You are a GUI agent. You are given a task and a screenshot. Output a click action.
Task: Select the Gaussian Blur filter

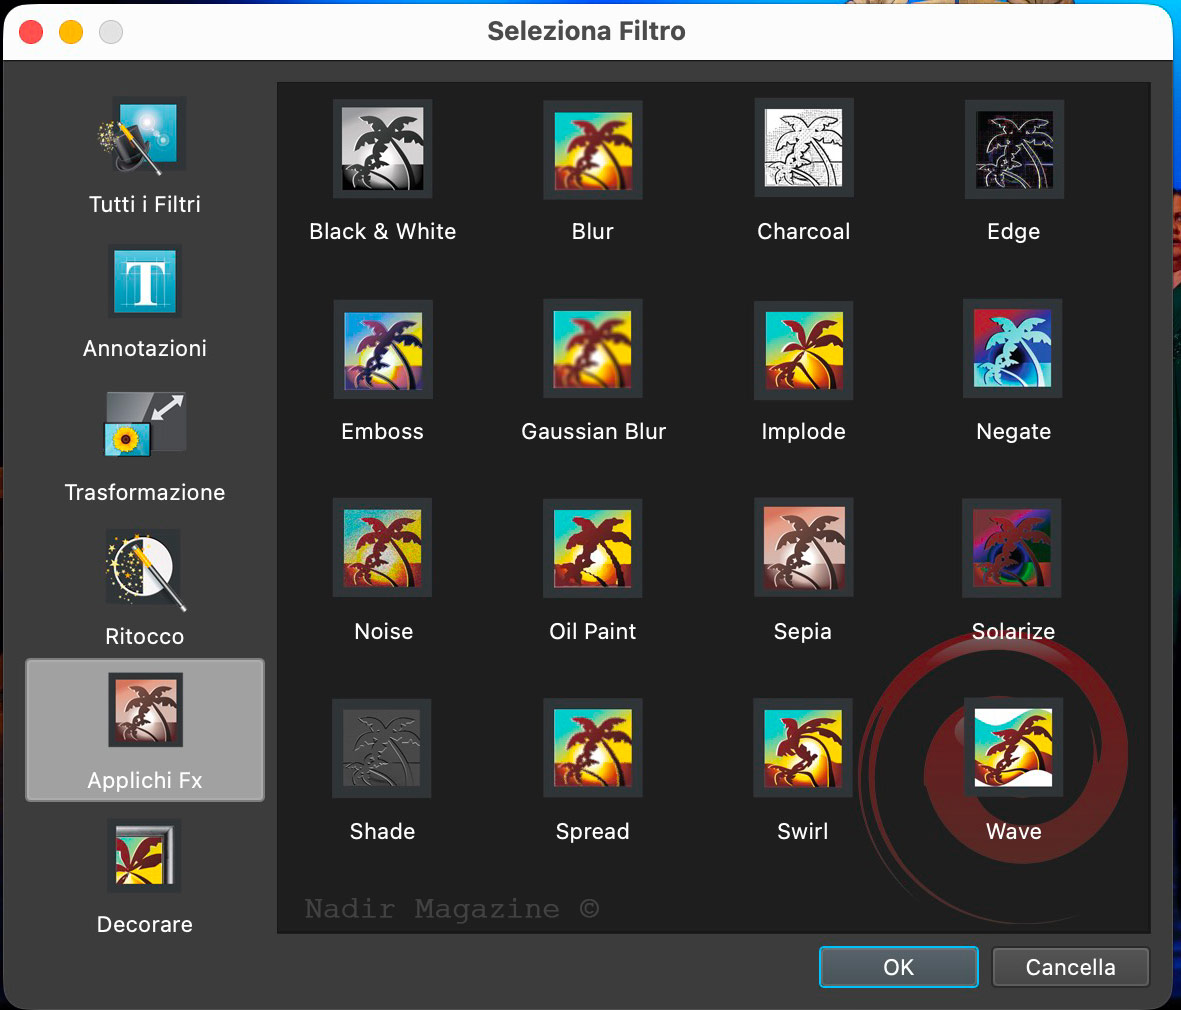(593, 349)
